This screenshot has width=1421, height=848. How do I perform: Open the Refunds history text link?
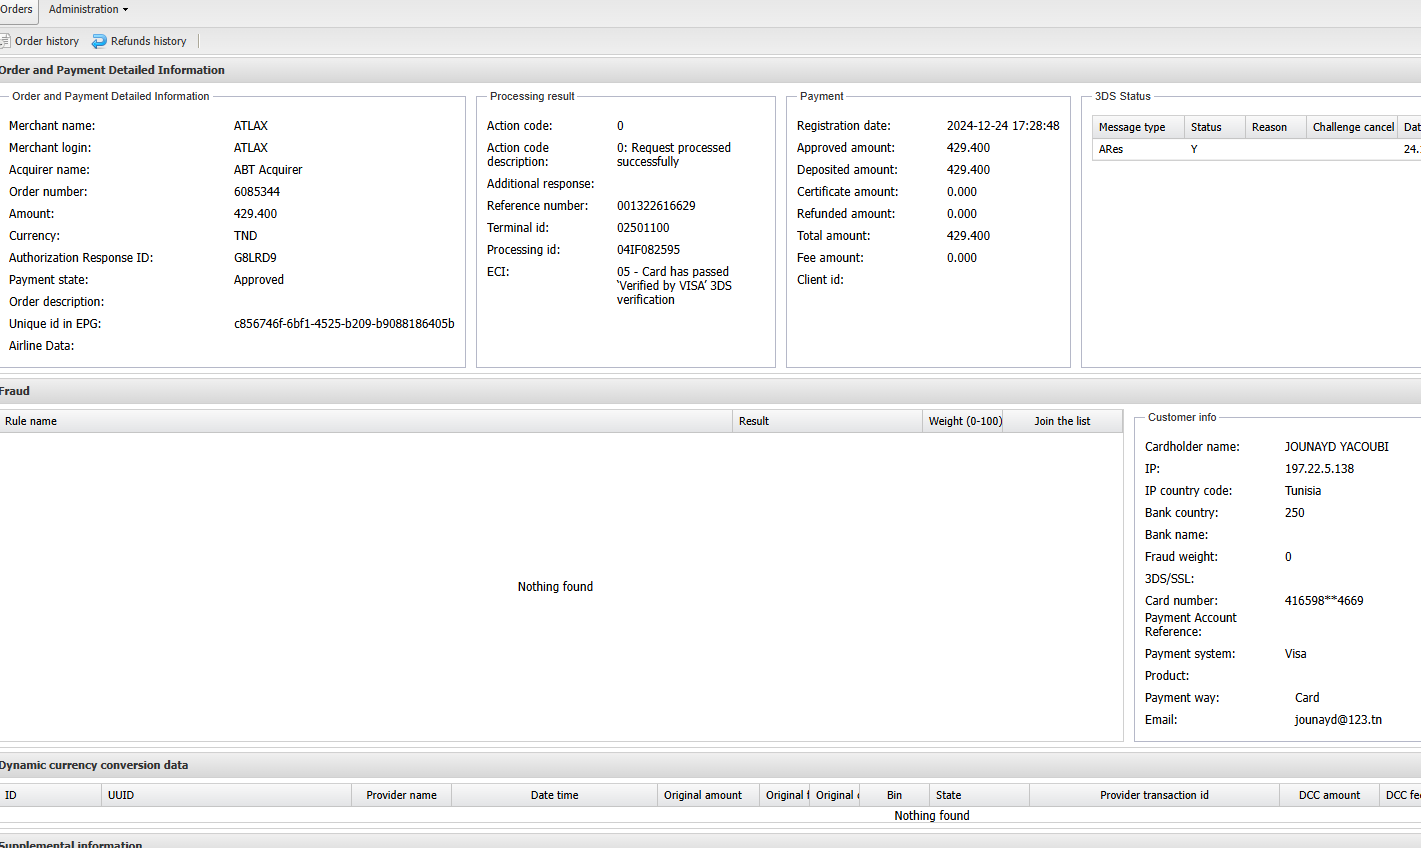[148, 41]
